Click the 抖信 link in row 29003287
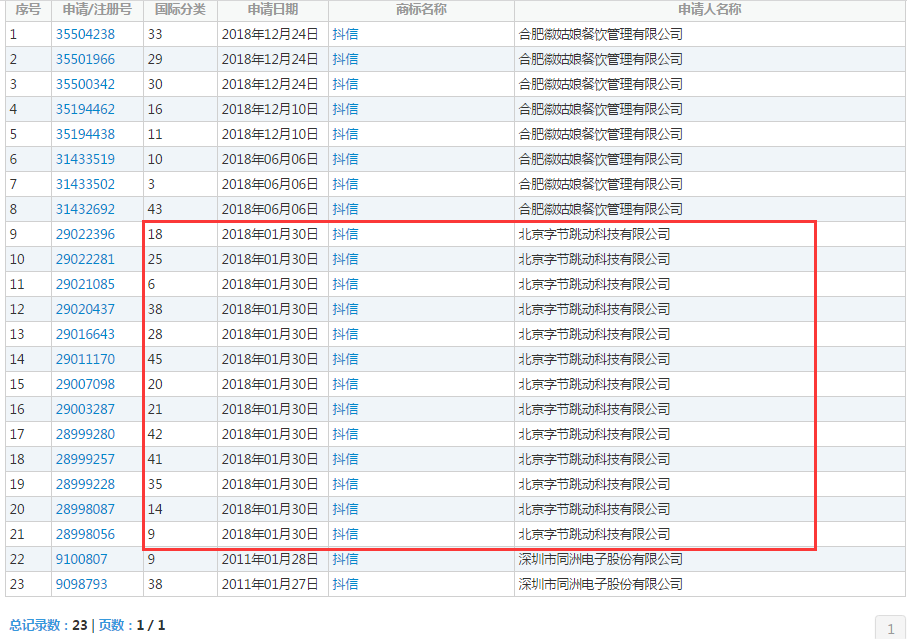This screenshot has width=907, height=639. 345,409
